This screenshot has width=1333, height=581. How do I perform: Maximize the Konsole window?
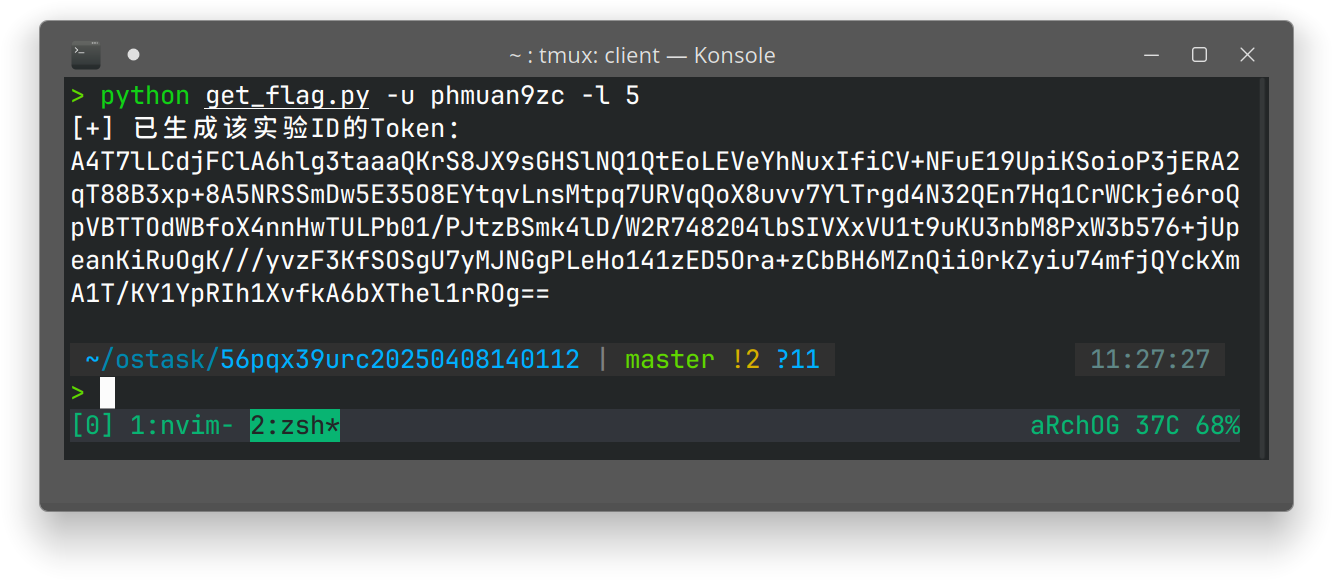pyautogui.click(x=1199, y=55)
